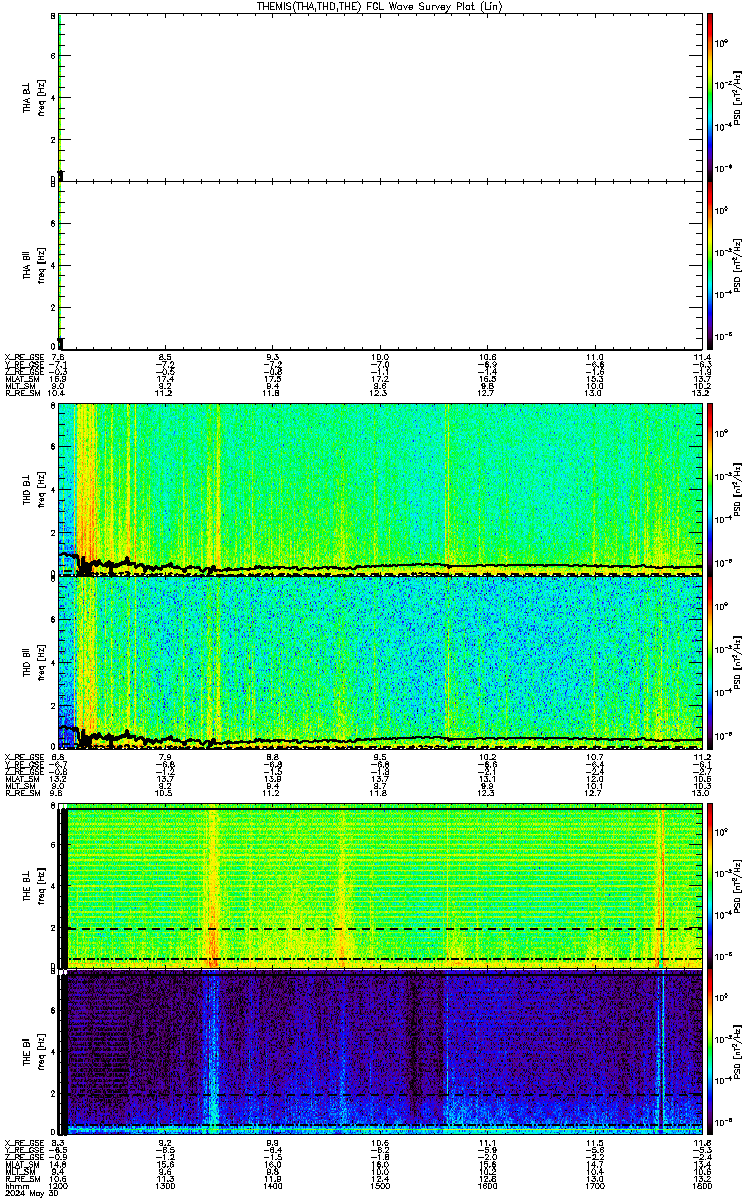Click the THD Bll PSD color bar
Screen dimensions: 750x1200
tap(710, 662)
